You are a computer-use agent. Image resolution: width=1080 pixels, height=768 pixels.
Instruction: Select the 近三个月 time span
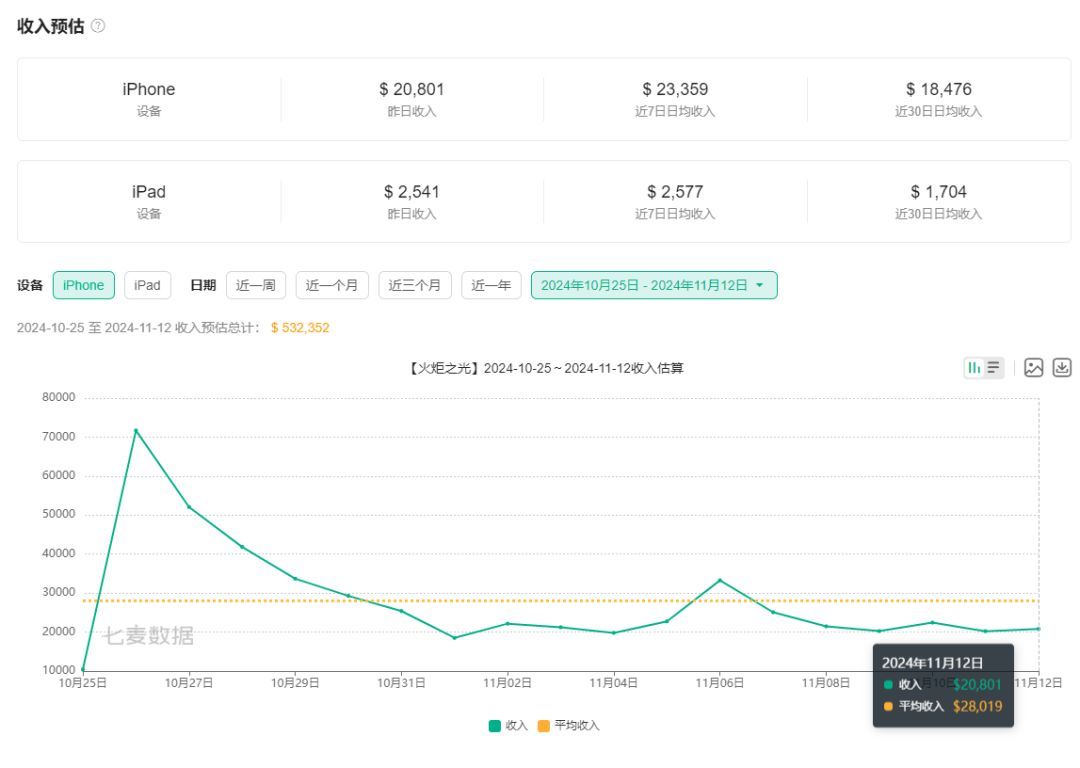click(x=415, y=285)
